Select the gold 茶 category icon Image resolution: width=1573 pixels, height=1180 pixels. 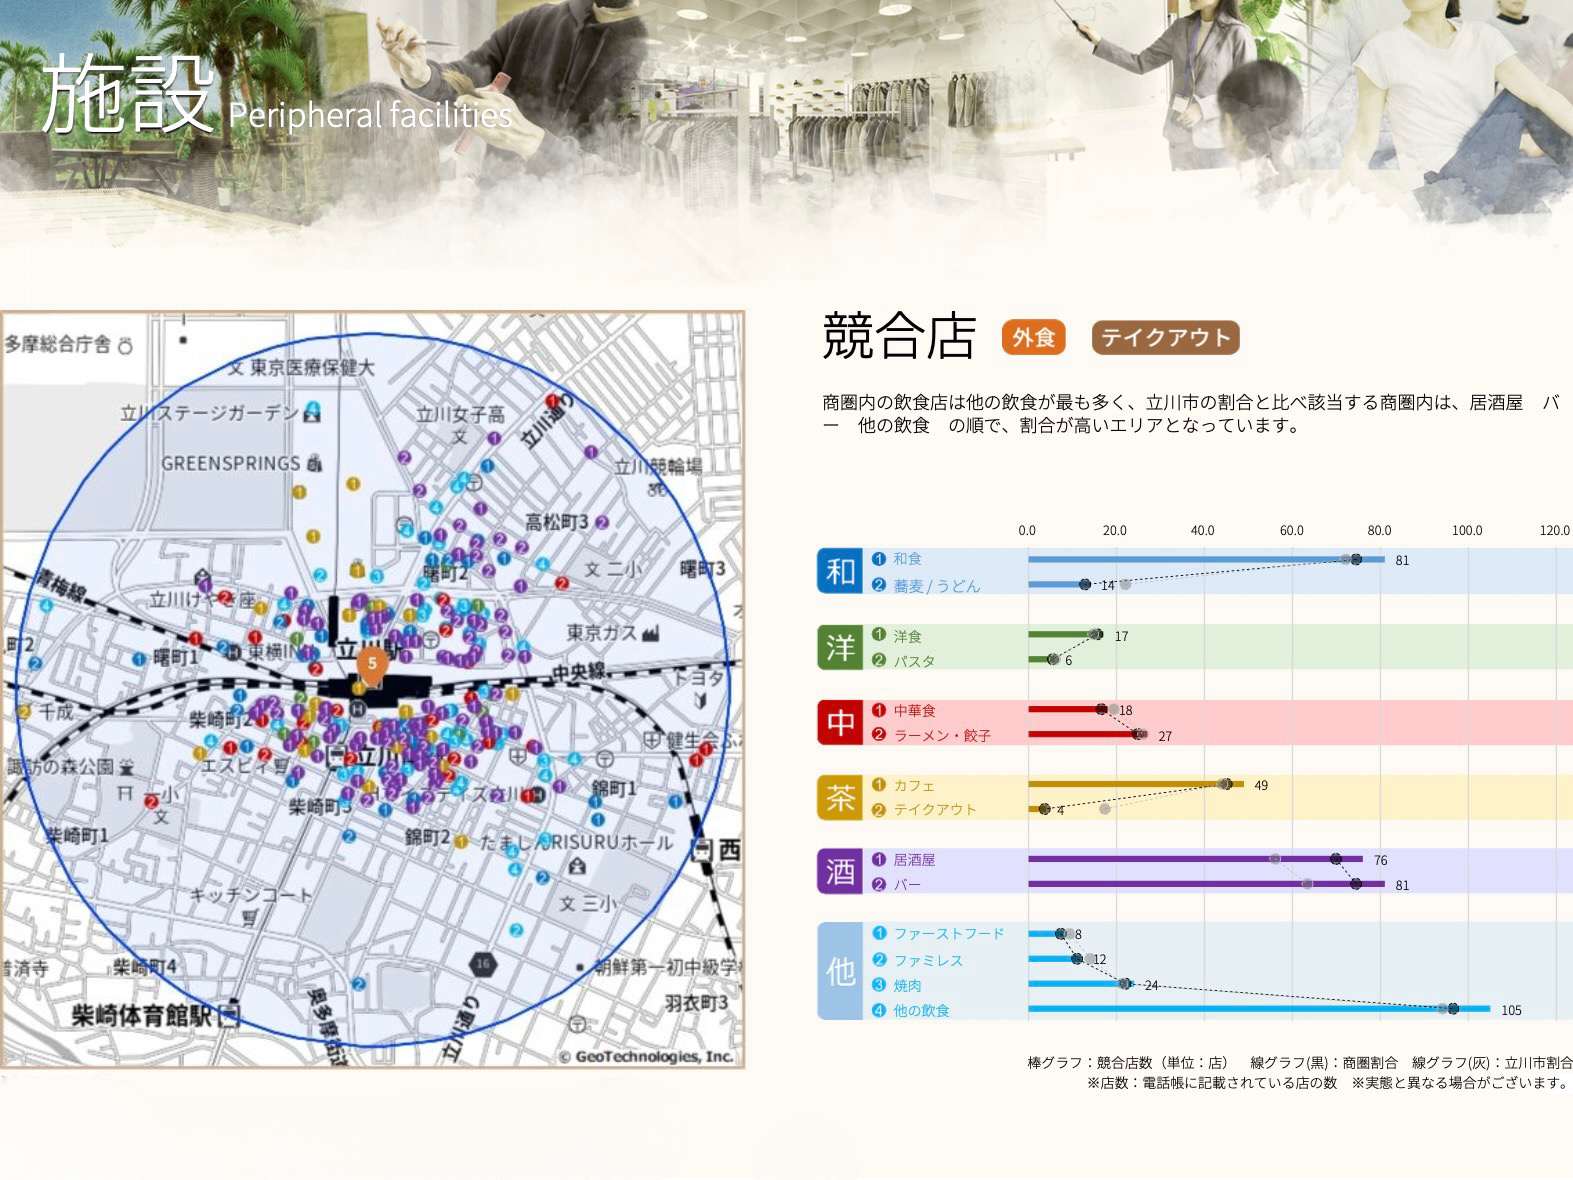[839, 797]
